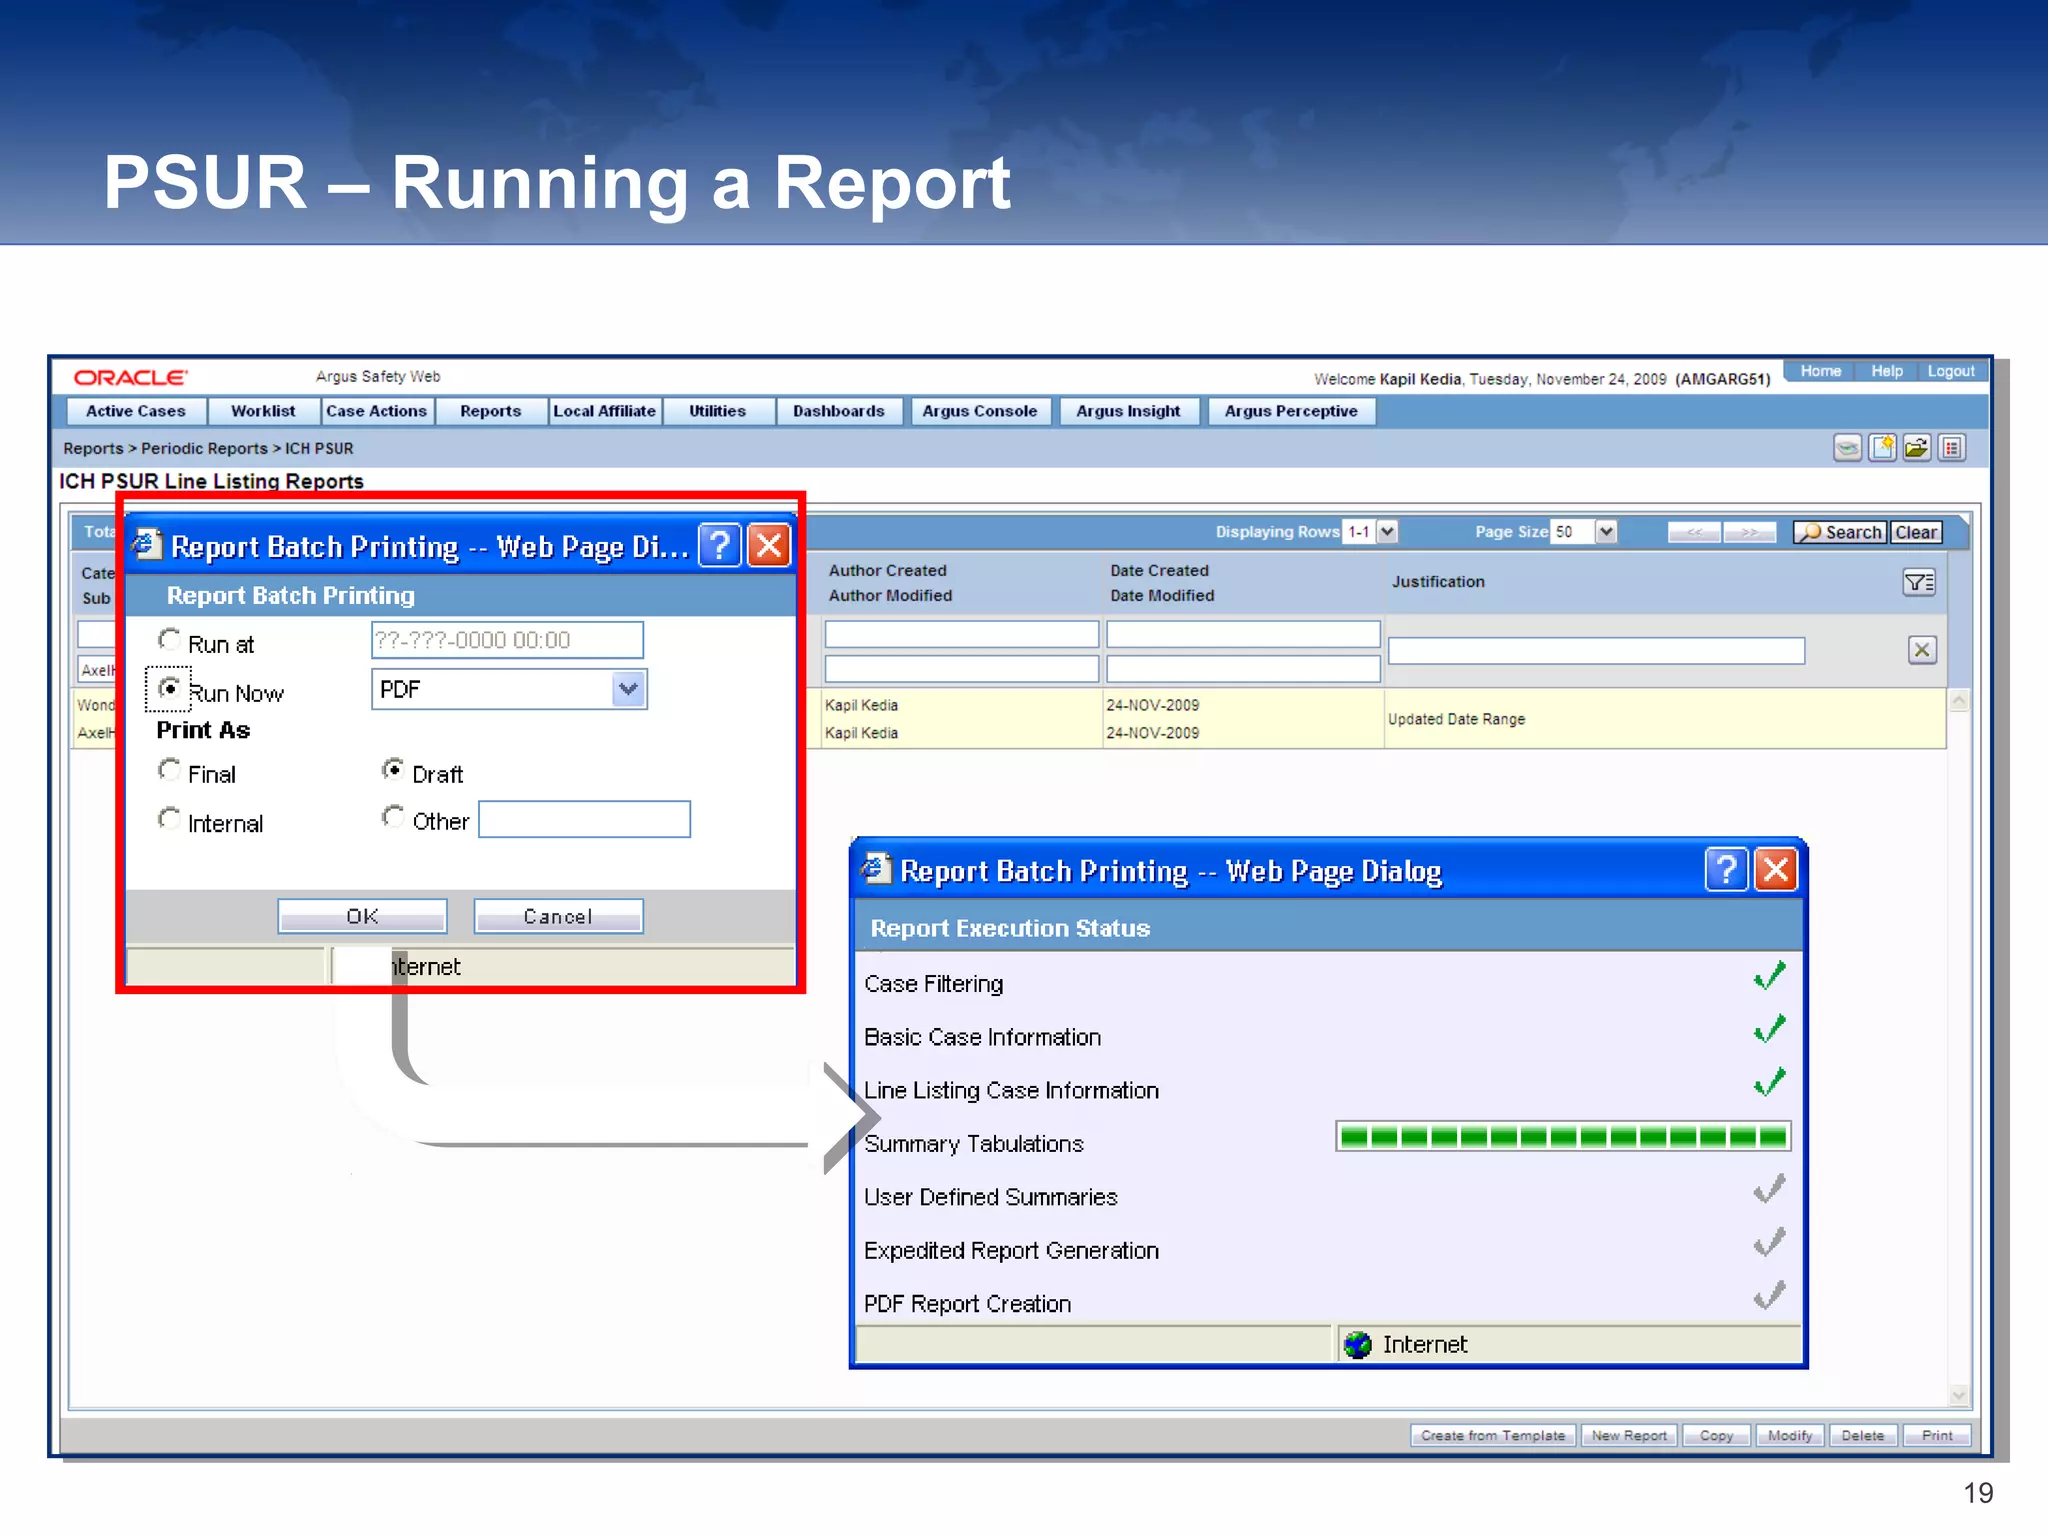This screenshot has width=2048, height=1536.
Task: Click the Line Listing Case Information checkmark
Action: tap(1770, 1082)
